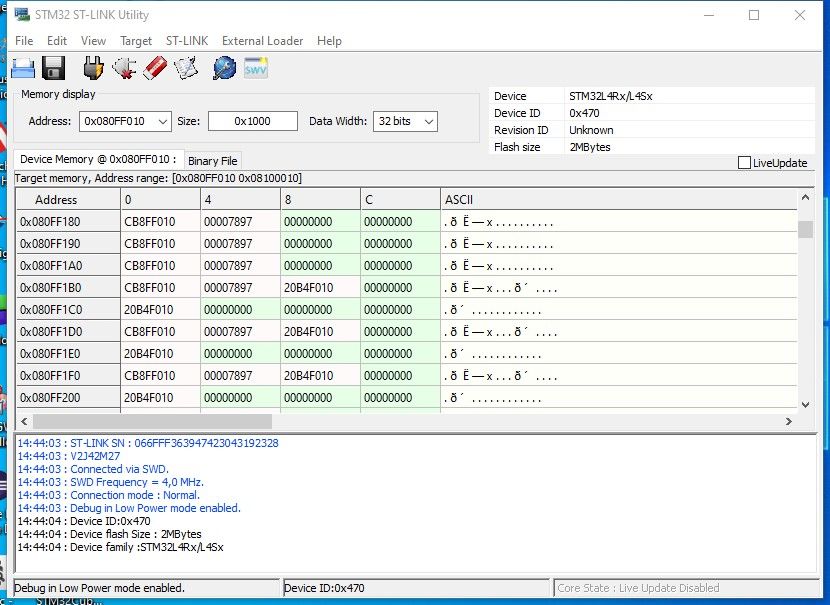Image resolution: width=830 pixels, height=605 pixels.
Task: Click the memory table scroll down arrow
Action: 805,405
